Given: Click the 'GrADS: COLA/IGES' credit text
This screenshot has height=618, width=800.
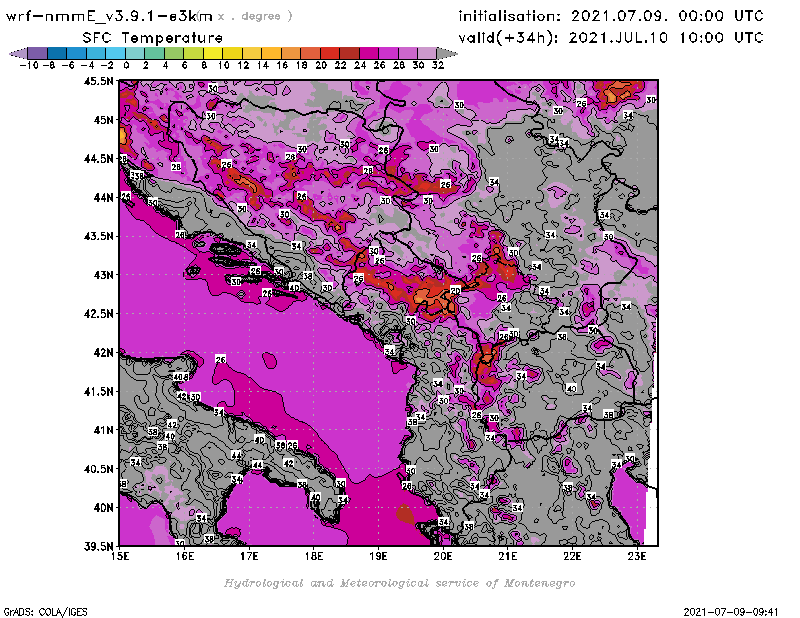Looking at the screenshot, I should (45, 612).
